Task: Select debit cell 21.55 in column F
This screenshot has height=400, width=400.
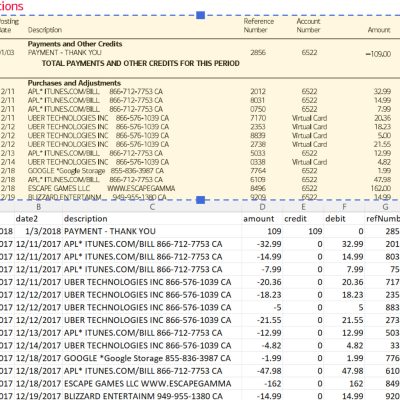Action: pos(344,320)
